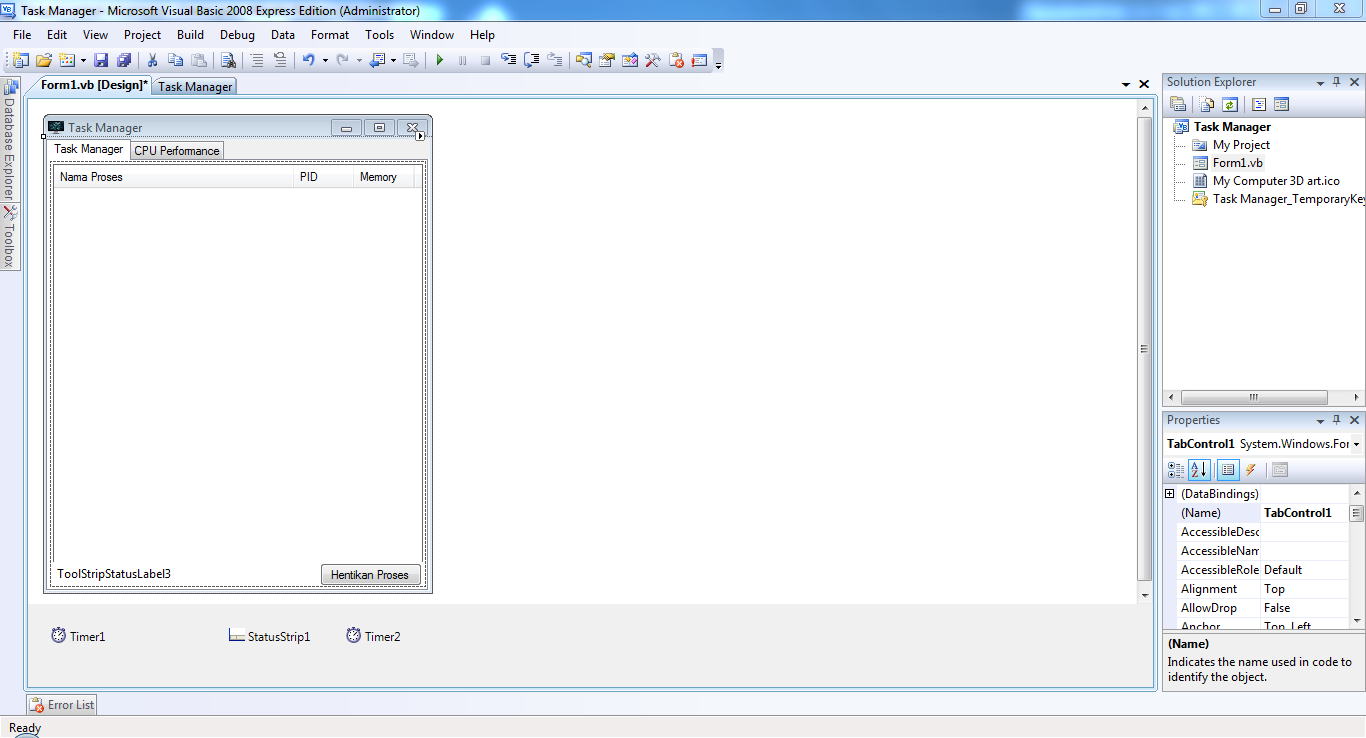This screenshot has height=738, width=1366.
Task: Expand the DataBindings property node
Action: coord(1170,494)
